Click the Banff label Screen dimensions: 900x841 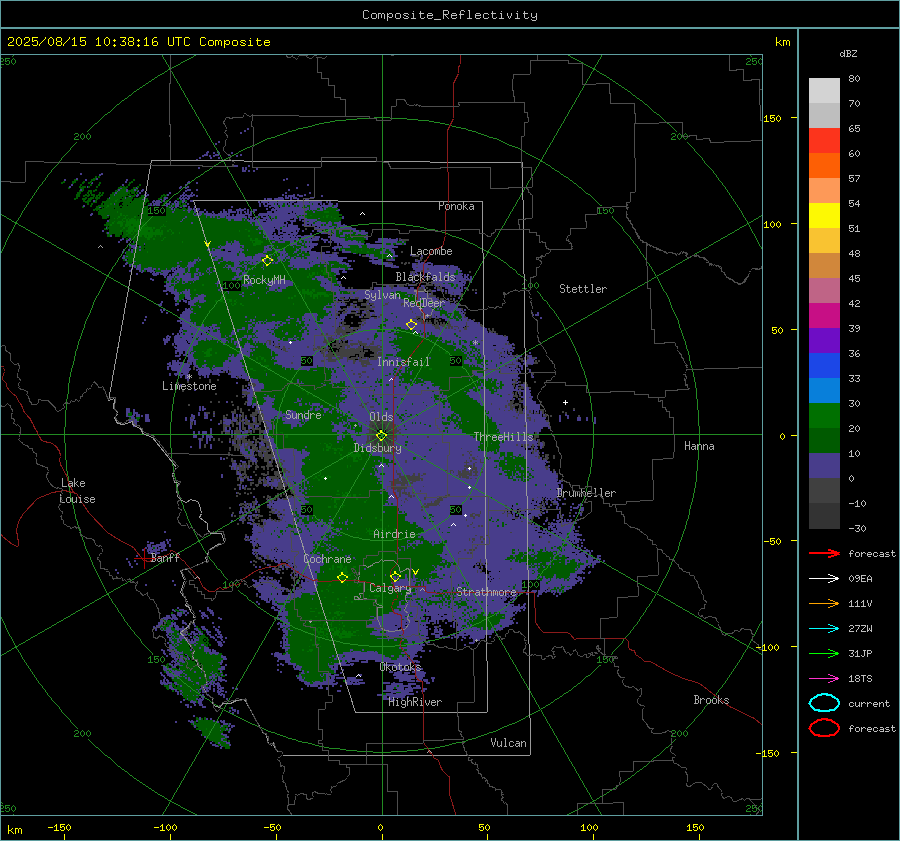[165, 558]
